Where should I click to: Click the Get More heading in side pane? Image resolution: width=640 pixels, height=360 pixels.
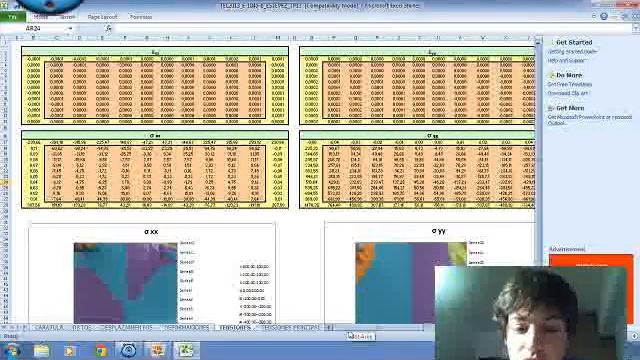[x=570, y=108]
